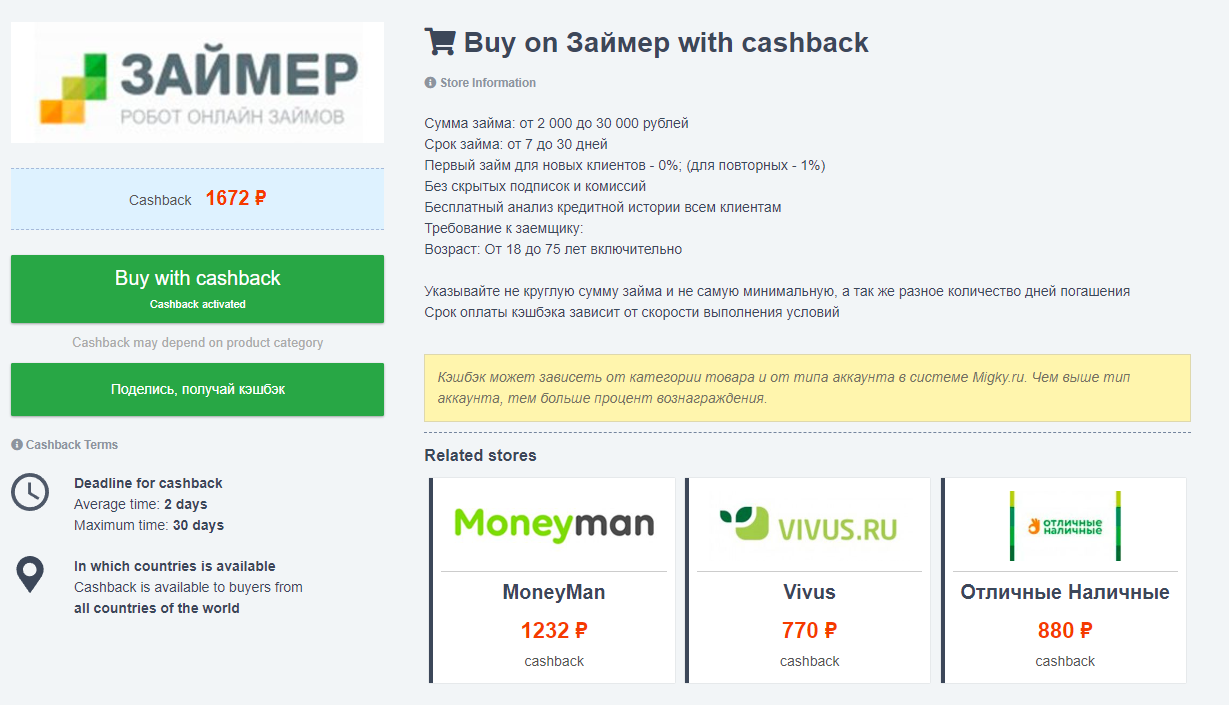Viewport: 1229px width, 705px height.
Task: Click the map pin location icon
Action: pos(30,575)
